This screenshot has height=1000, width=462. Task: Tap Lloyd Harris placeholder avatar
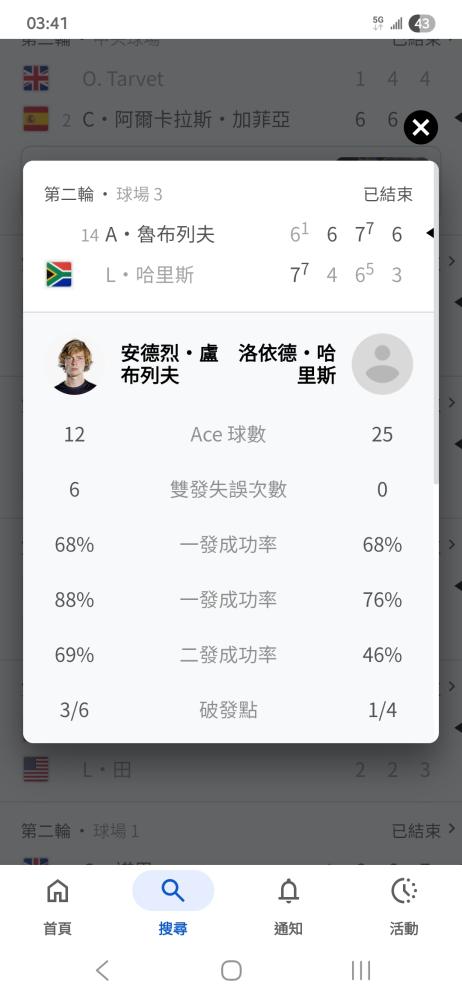point(382,364)
